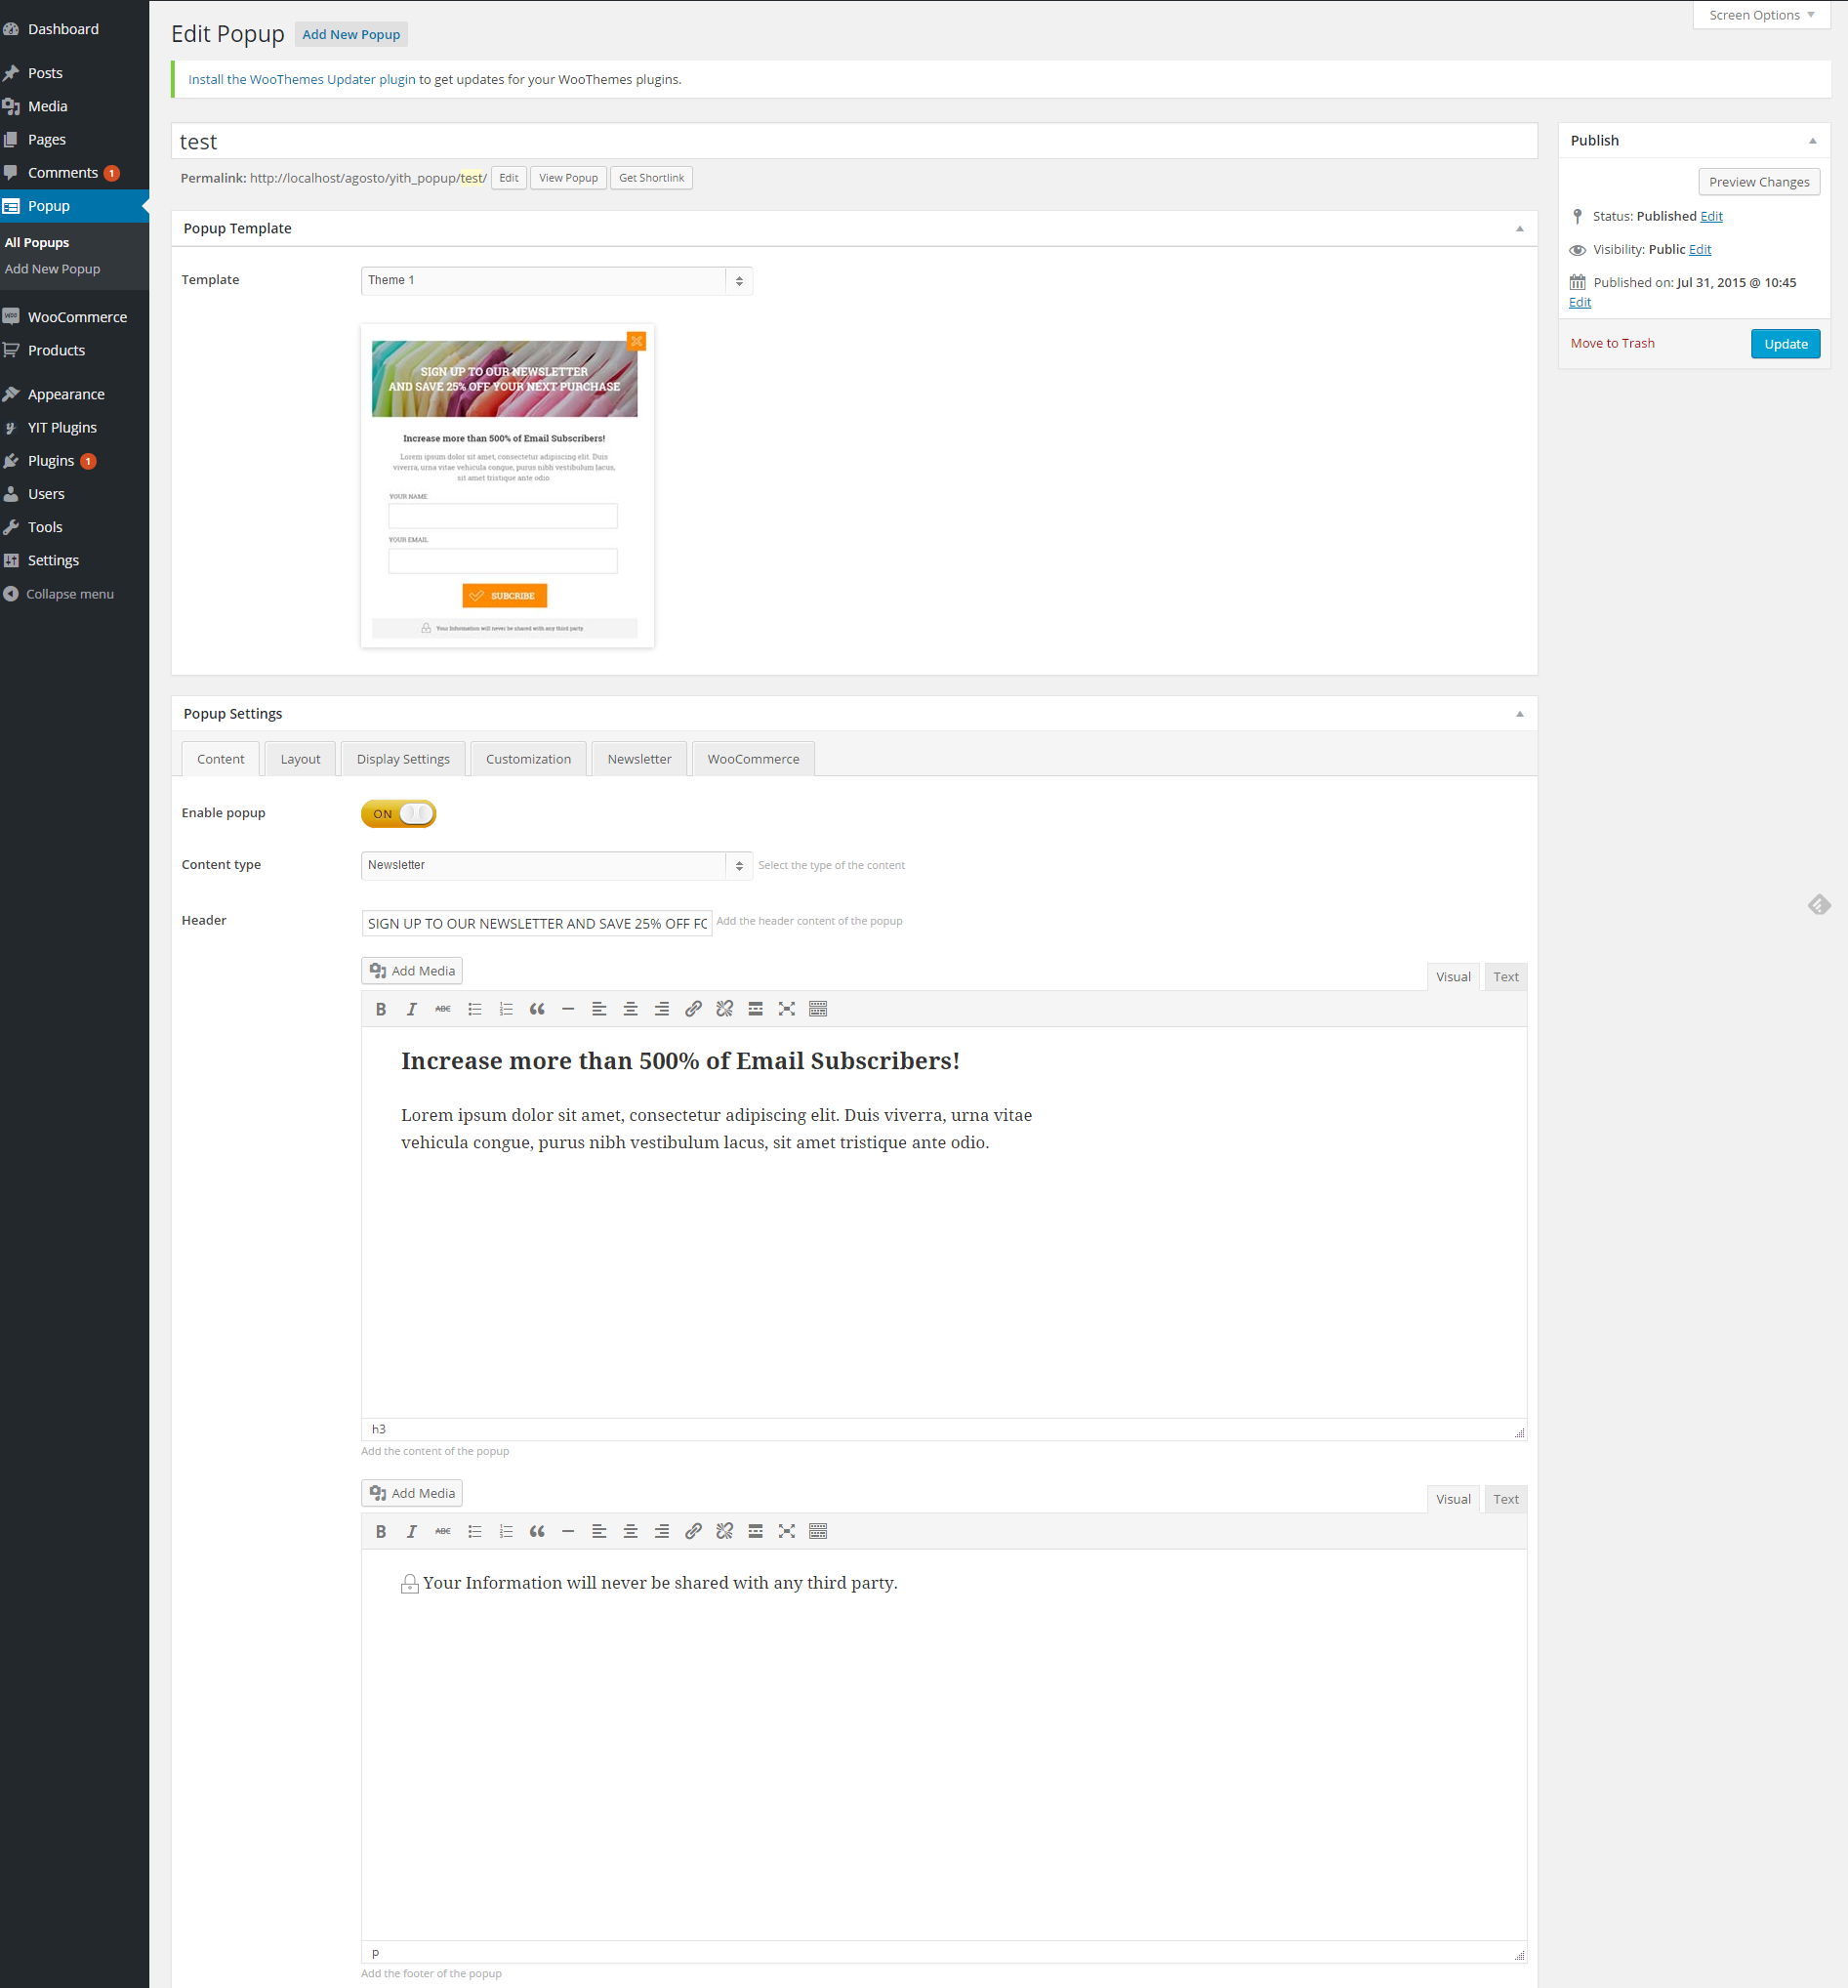
Task: Click the popup title field 'test'
Action: [x=854, y=141]
